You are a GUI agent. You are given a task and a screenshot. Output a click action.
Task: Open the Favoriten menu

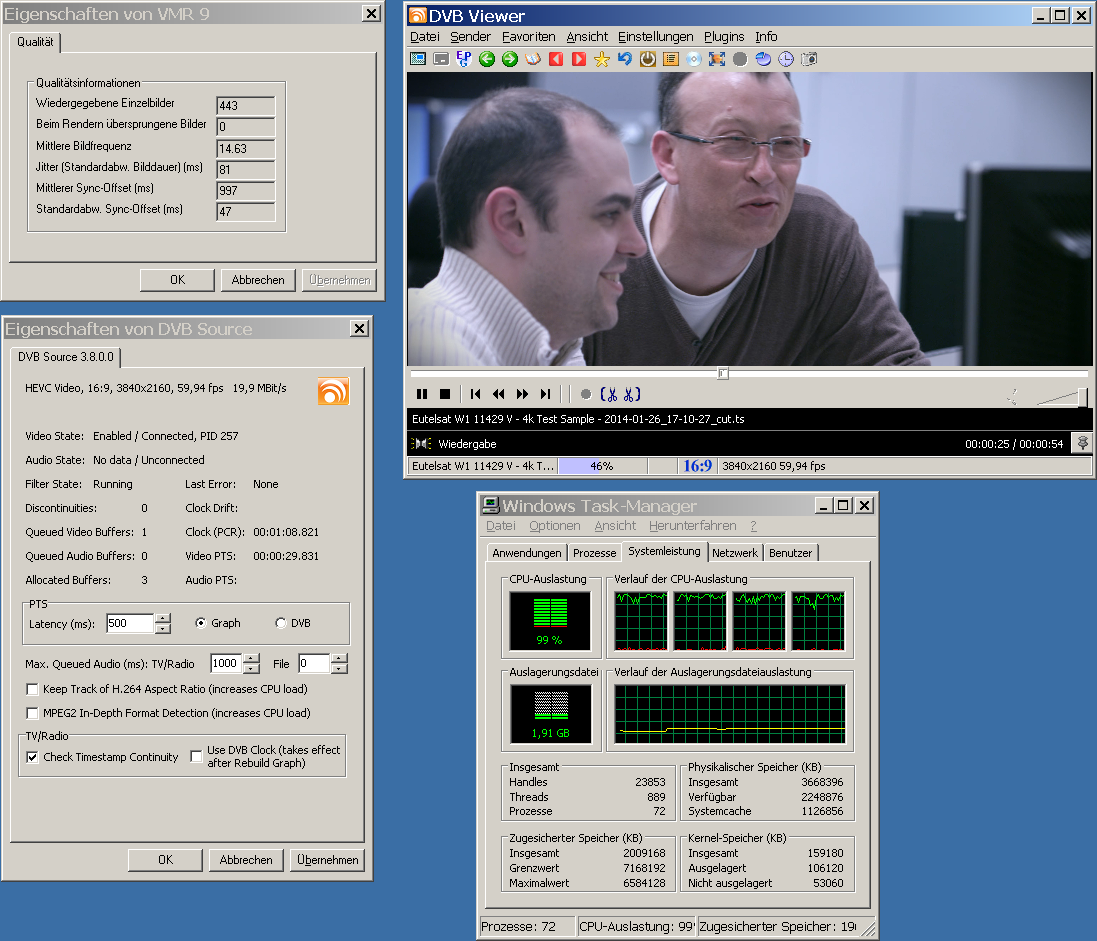(x=528, y=36)
